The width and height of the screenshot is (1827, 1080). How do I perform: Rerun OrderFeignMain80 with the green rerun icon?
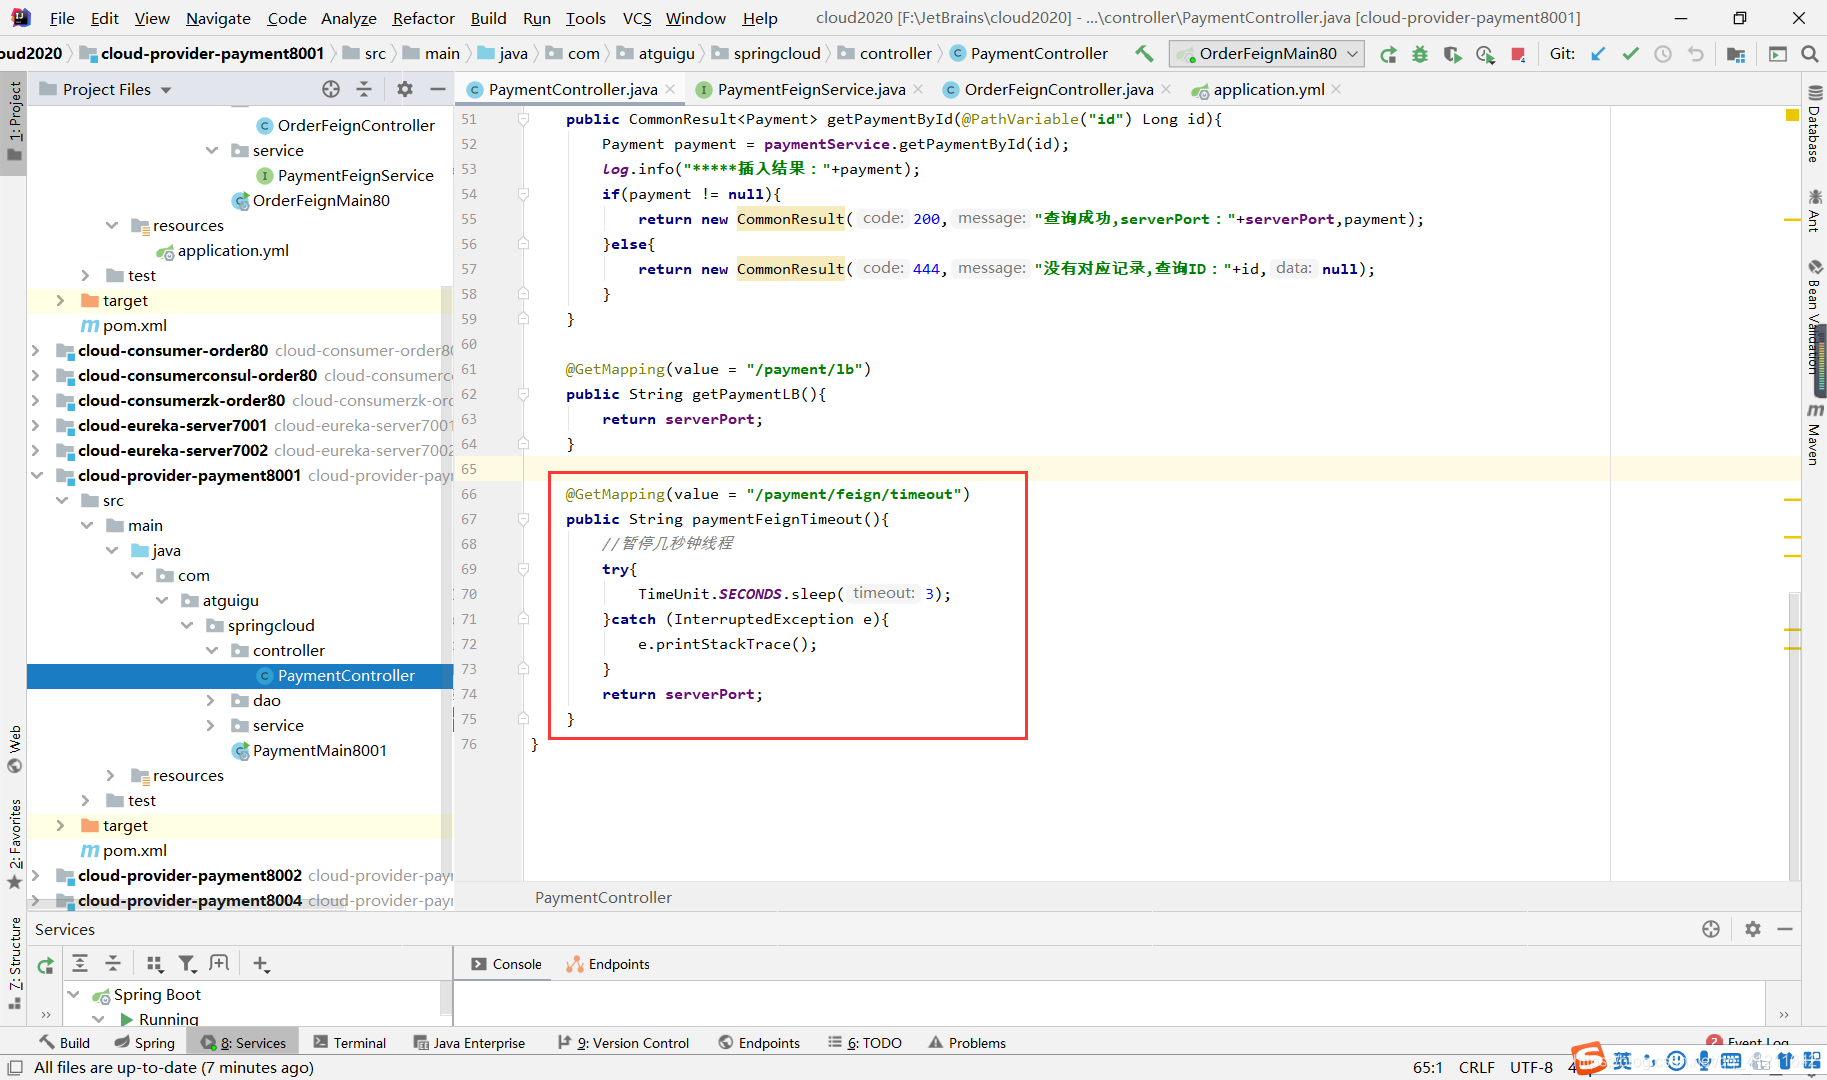[x=1388, y=54]
